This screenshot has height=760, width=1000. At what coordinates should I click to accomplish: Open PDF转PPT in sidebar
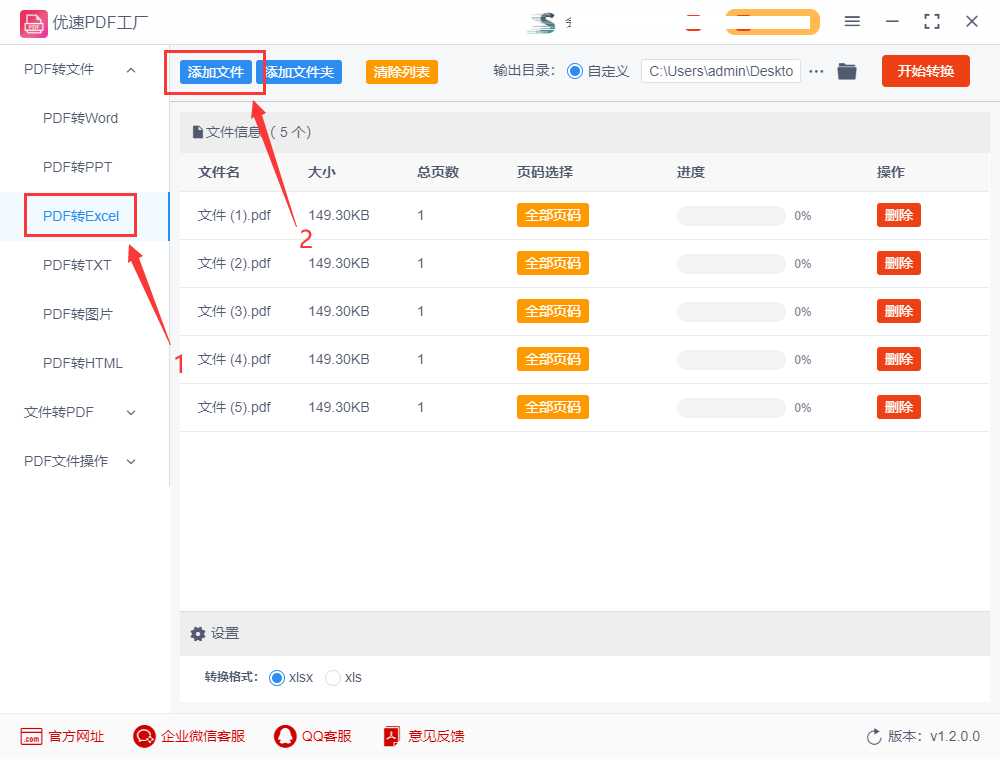tap(77, 168)
